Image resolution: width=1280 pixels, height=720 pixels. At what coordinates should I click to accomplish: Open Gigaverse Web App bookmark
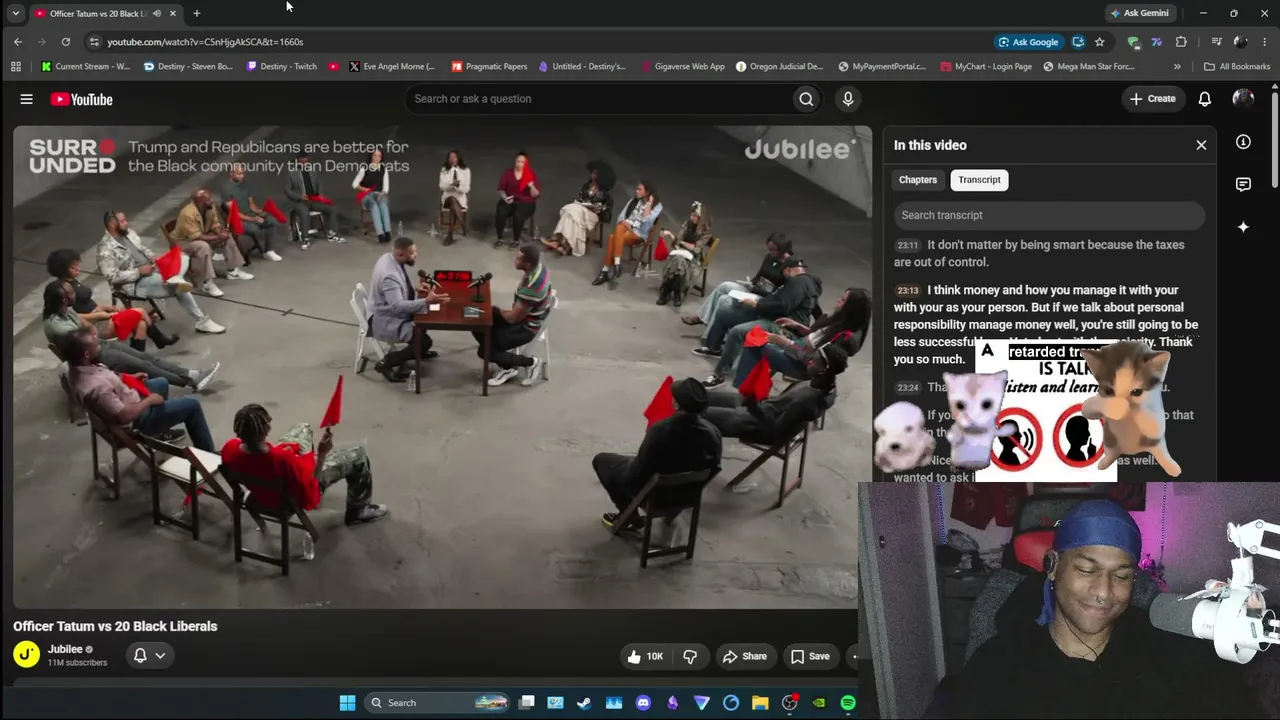pos(682,67)
